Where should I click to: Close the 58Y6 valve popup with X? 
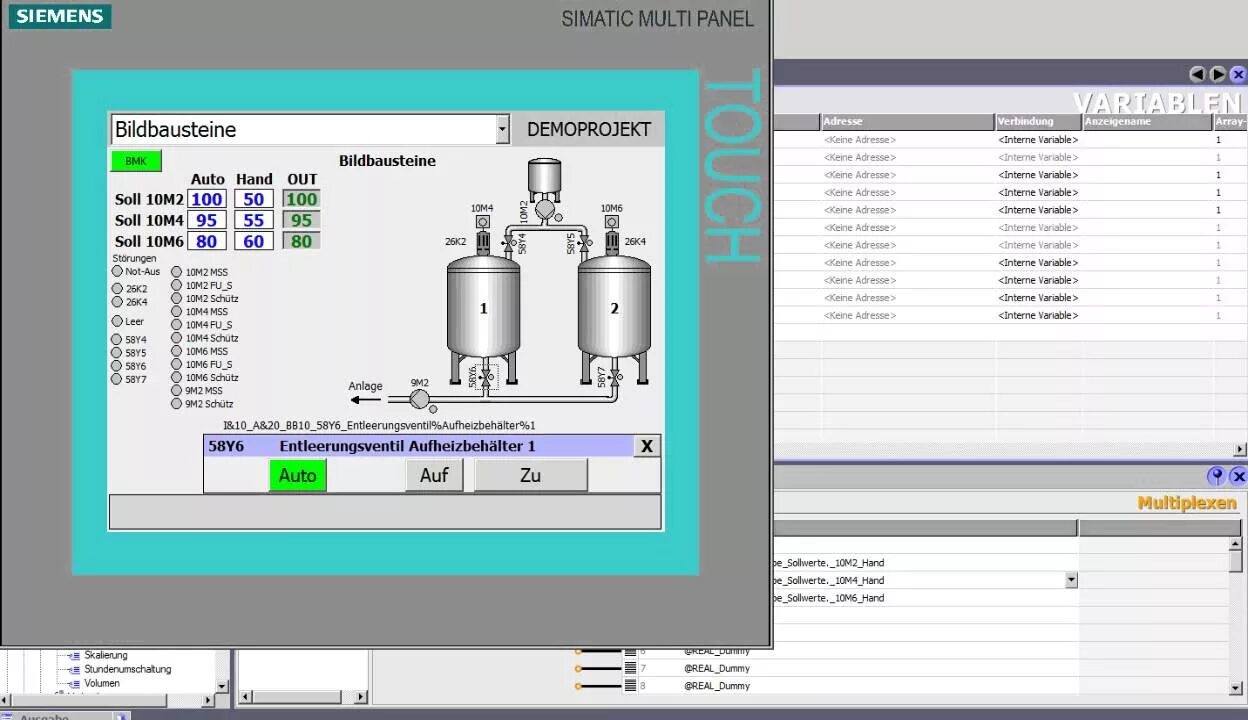pyautogui.click(x=647, y=446)
